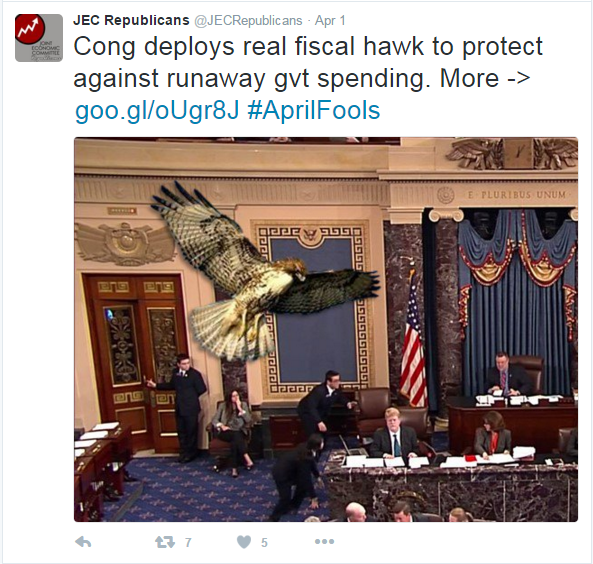Viewport: 593px width, 564px height.
Task: Open the JEC Republicans display name
Action: tap(131, 20)
